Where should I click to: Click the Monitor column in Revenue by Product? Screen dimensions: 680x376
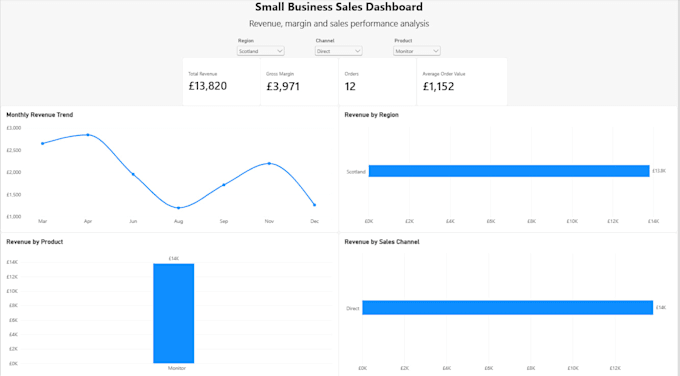tap(173, 313)
